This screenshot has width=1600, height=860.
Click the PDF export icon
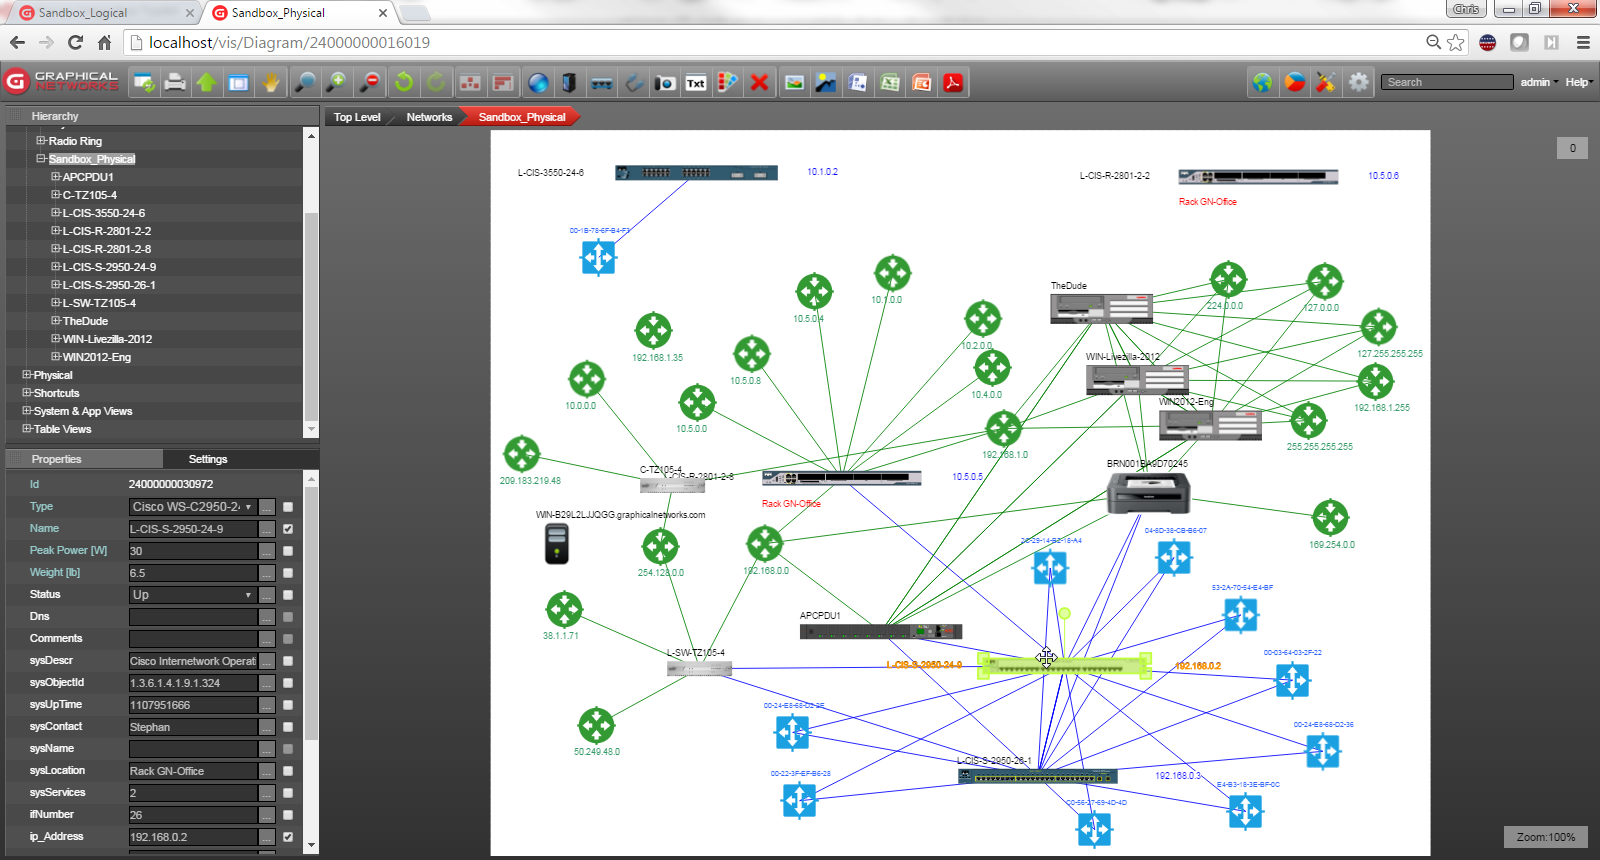(954, 82)
